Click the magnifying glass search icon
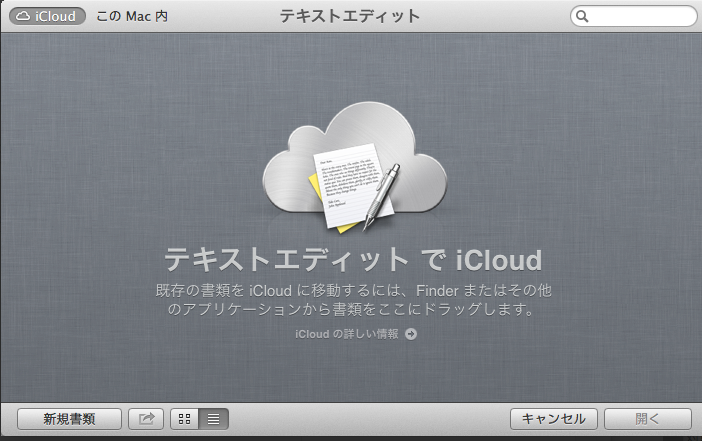Viewport: 702px width, 441px height. (582, 16)
